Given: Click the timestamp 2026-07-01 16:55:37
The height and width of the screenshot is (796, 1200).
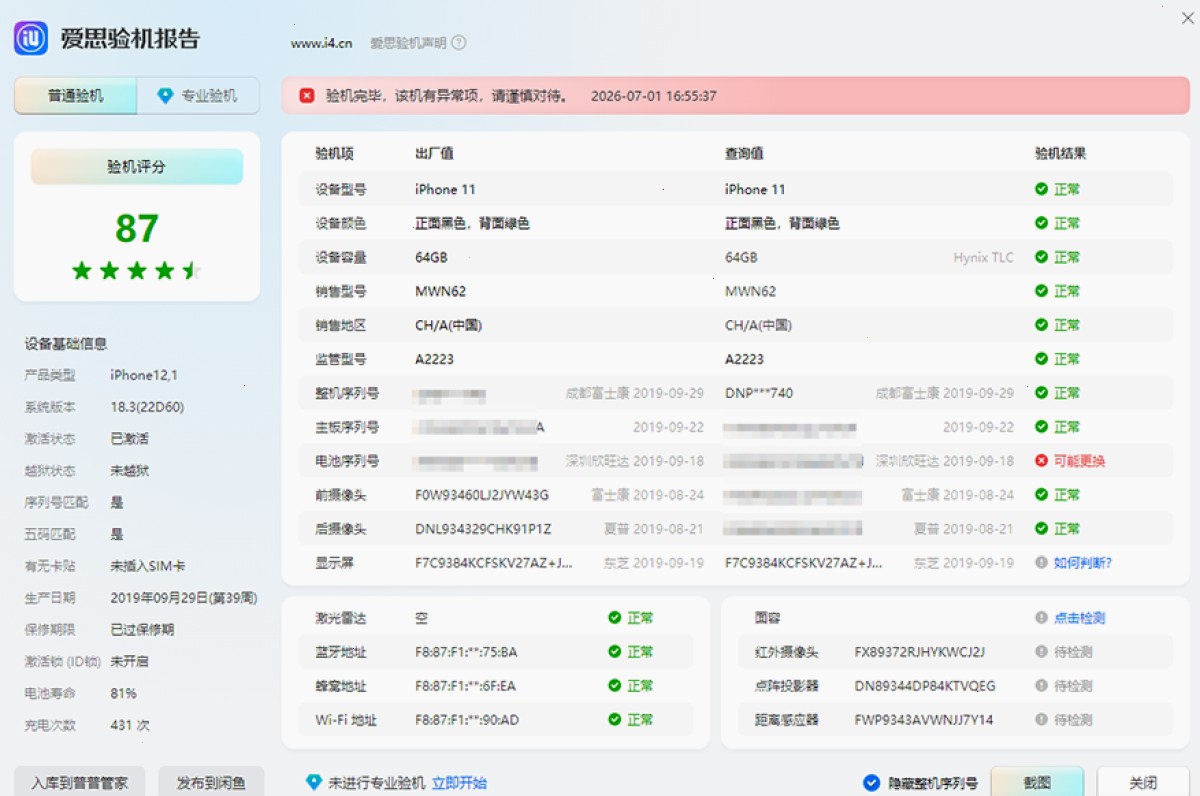Looking at the screenshot, I should [654, 96].
